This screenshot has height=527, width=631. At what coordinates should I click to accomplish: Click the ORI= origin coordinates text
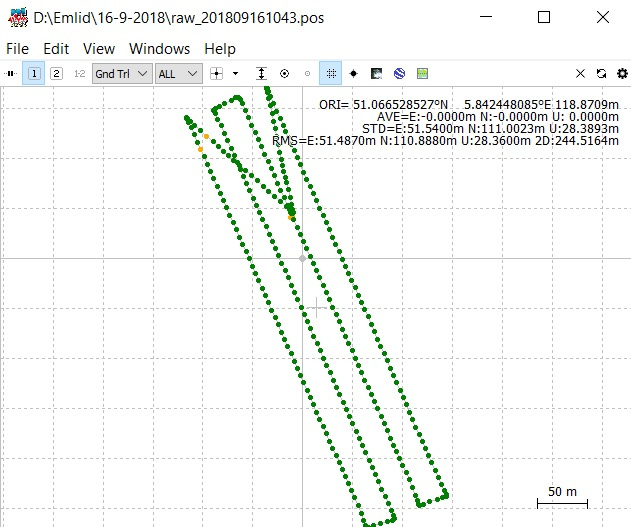pyautogui.click(x=469, y=105)
